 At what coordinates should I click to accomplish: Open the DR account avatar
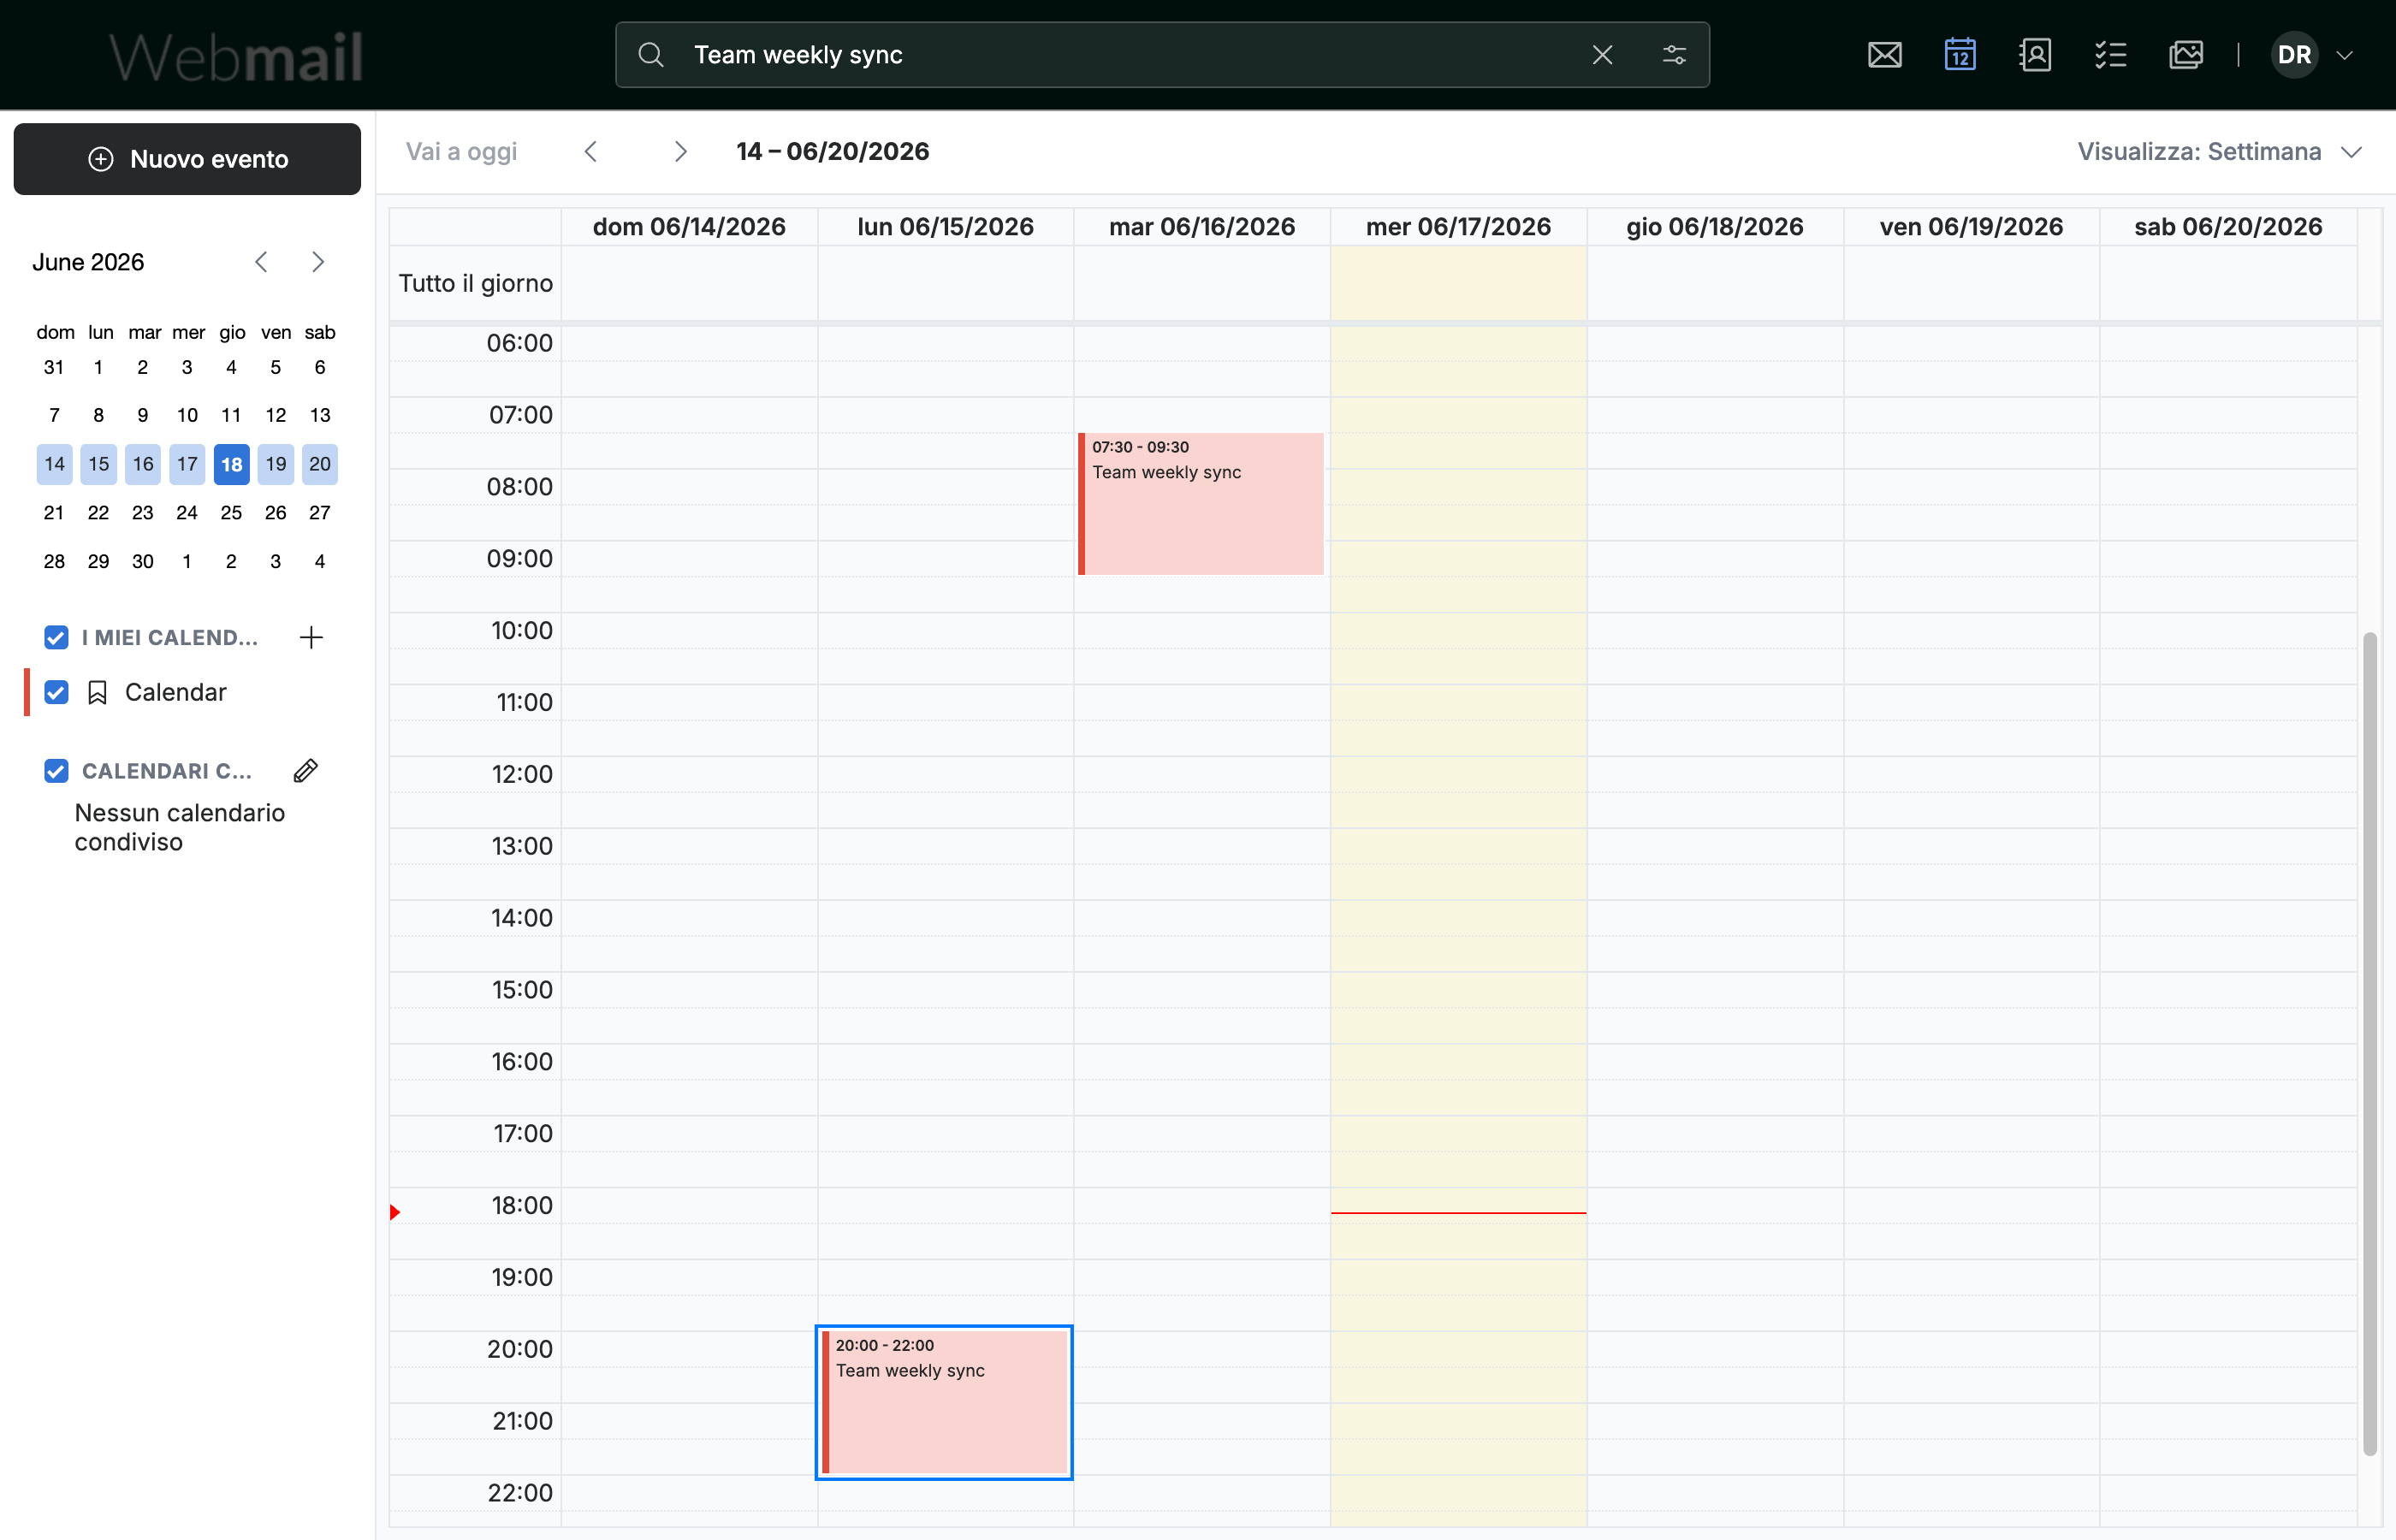[2294, 55]
